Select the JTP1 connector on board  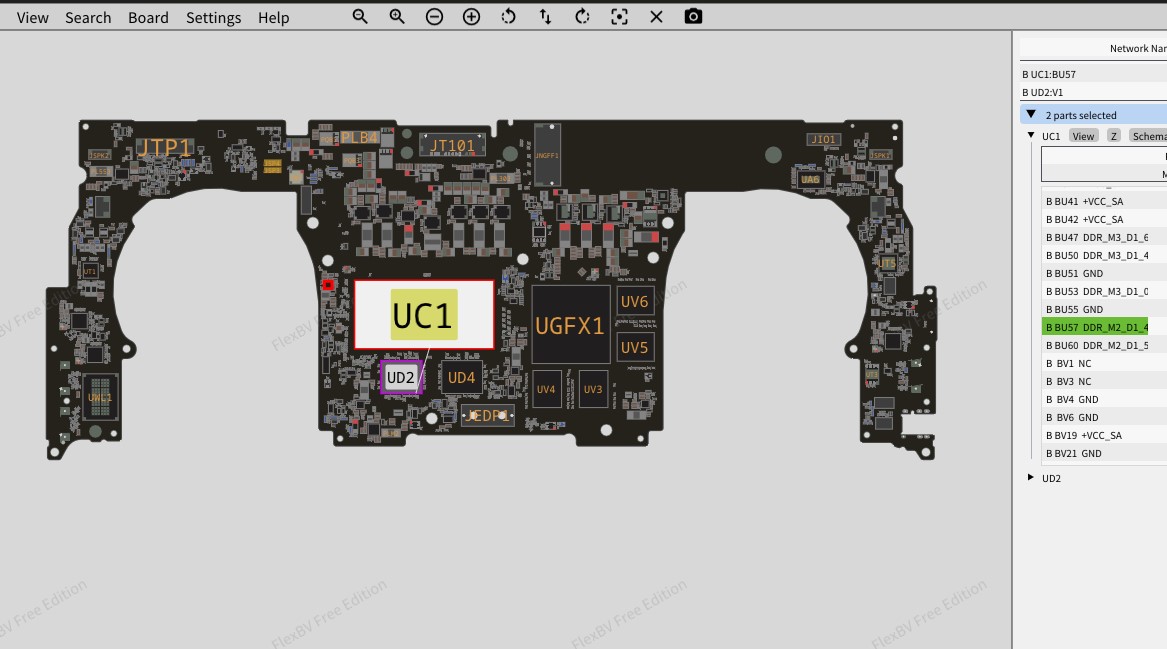click(164, 148)
